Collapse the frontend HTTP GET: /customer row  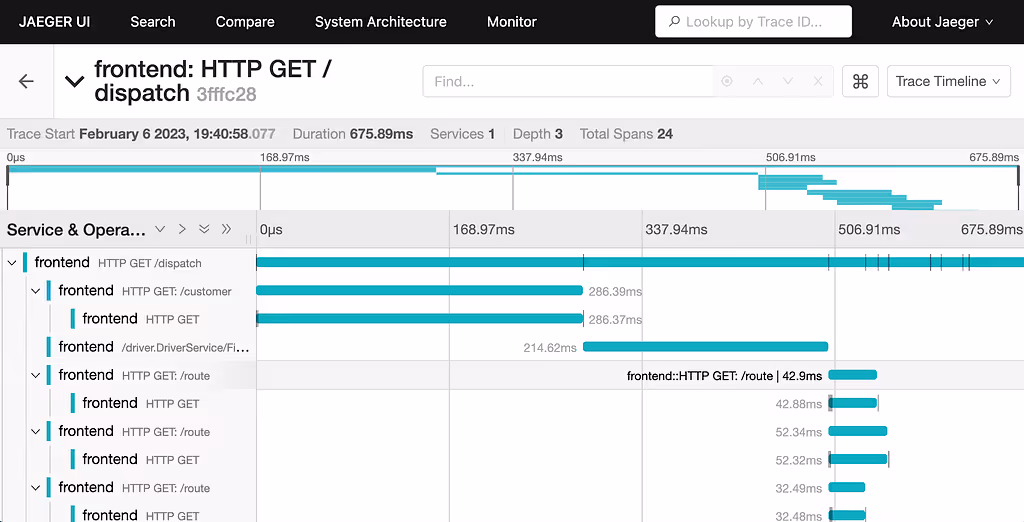coord(36,291)
